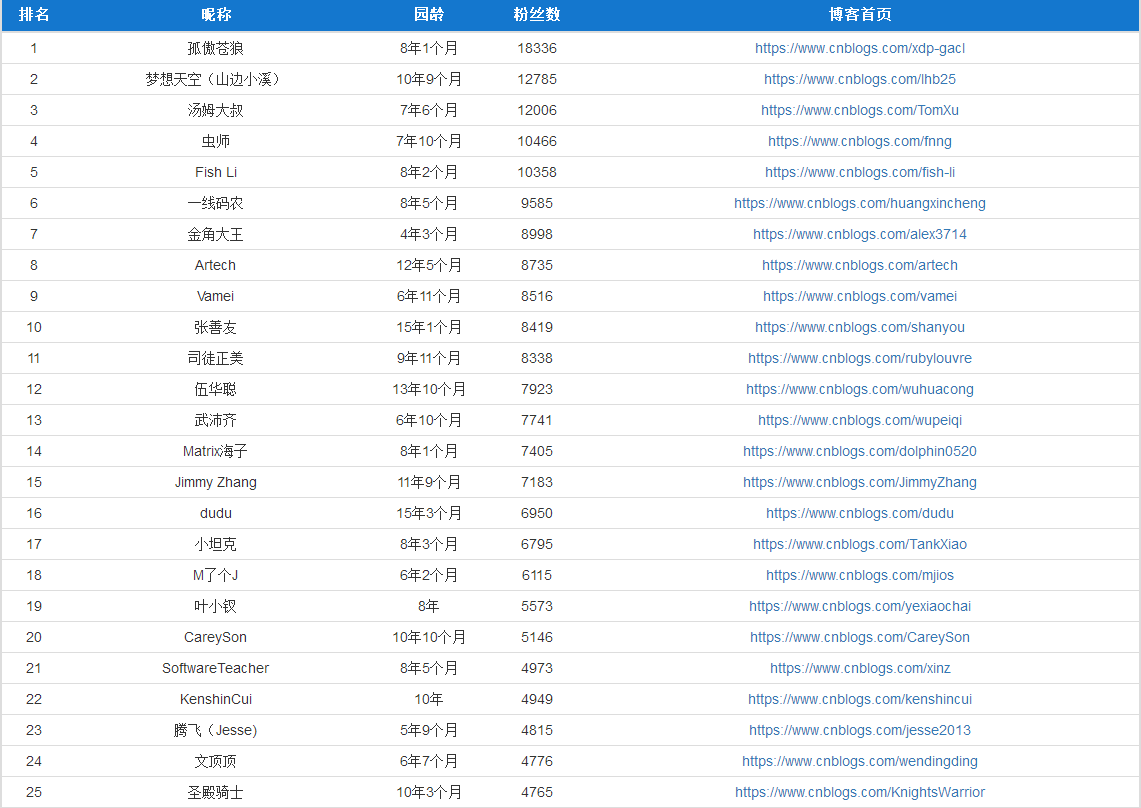
Task: Select the nickname 伍华聪
Action: [x=215, y=389]
